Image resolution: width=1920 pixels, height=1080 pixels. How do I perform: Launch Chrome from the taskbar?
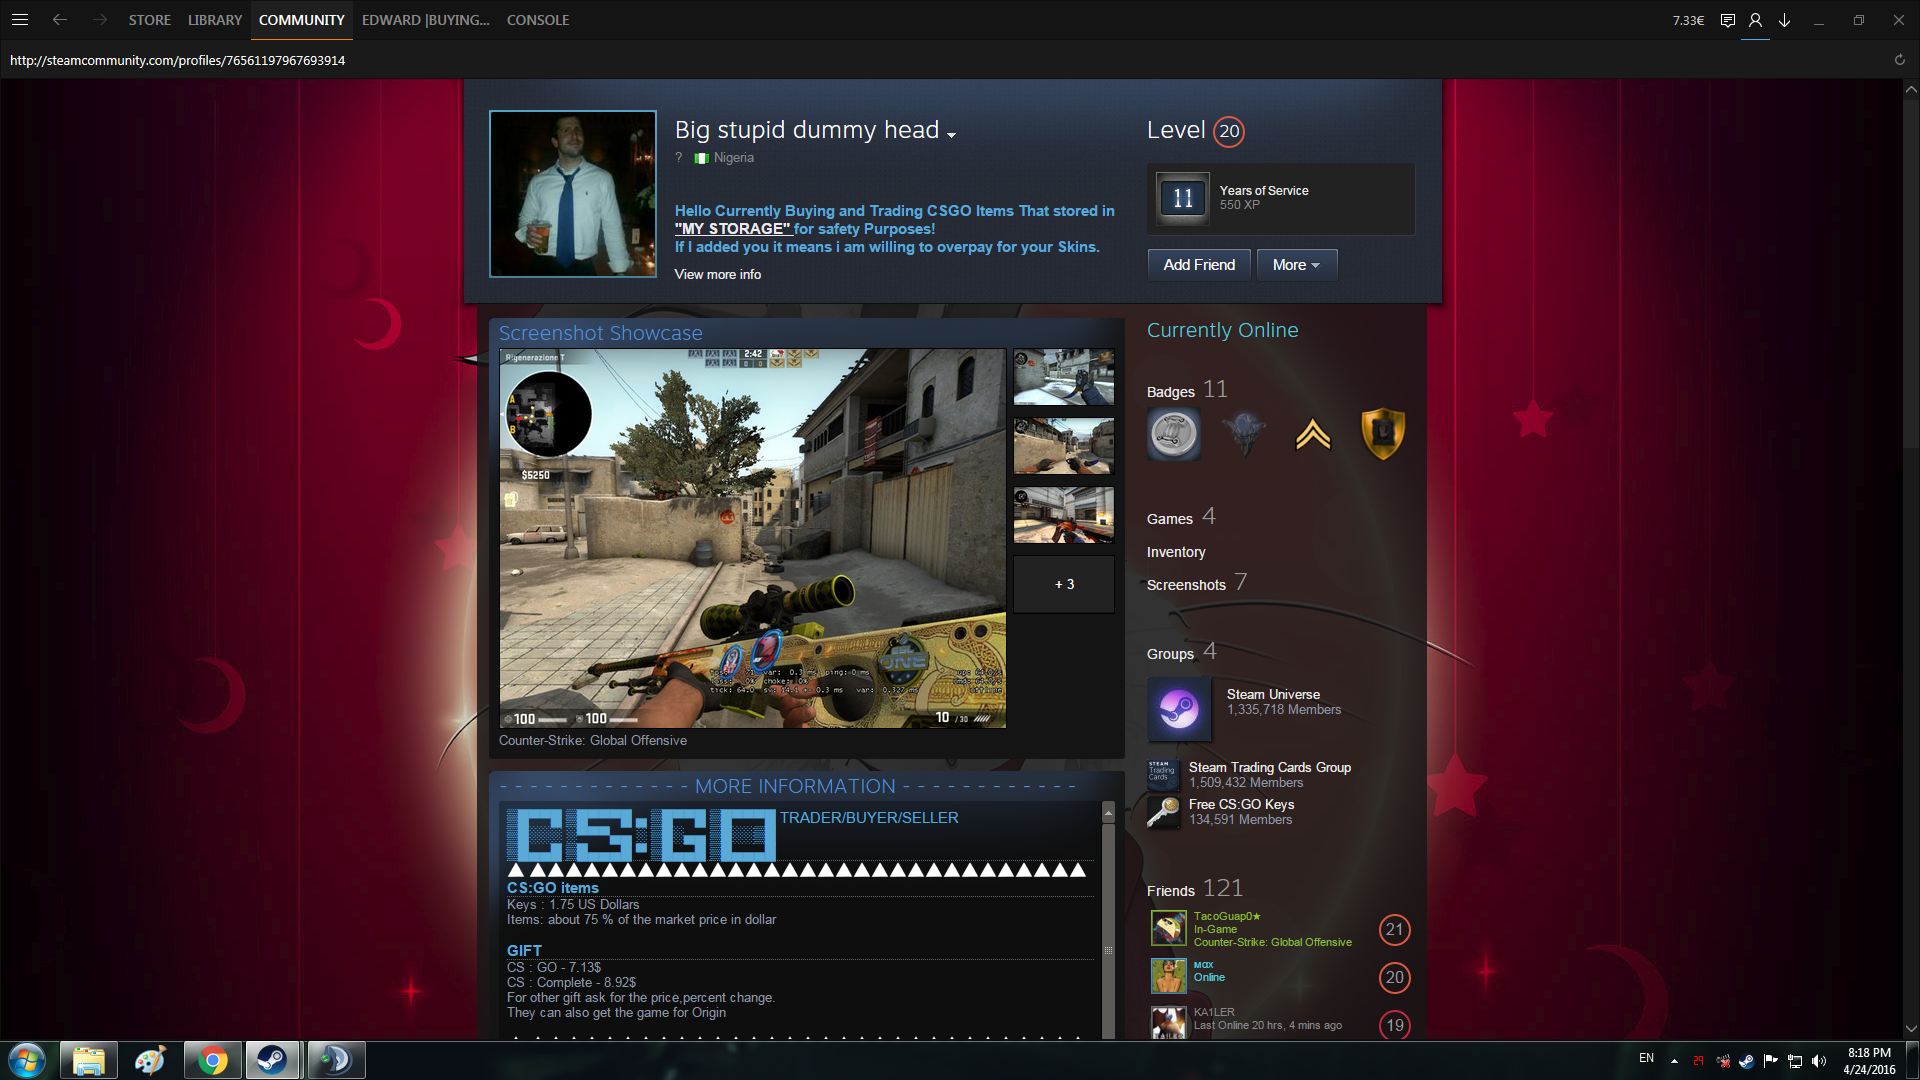(212, 1060)
